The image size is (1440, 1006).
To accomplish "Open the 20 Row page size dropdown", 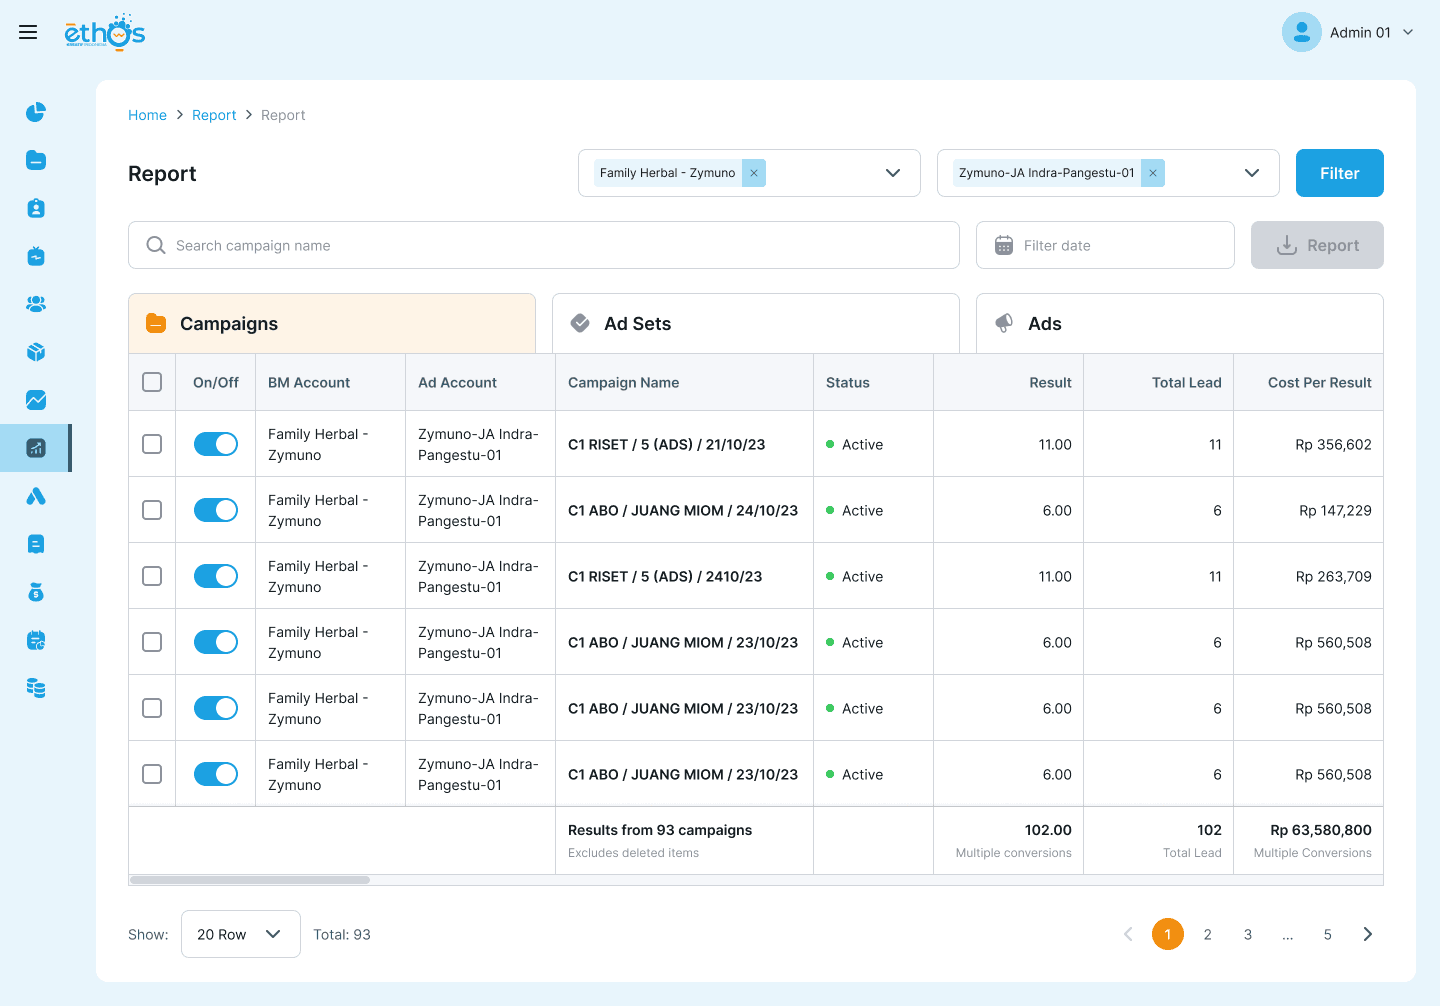I will tap(241, 934).
